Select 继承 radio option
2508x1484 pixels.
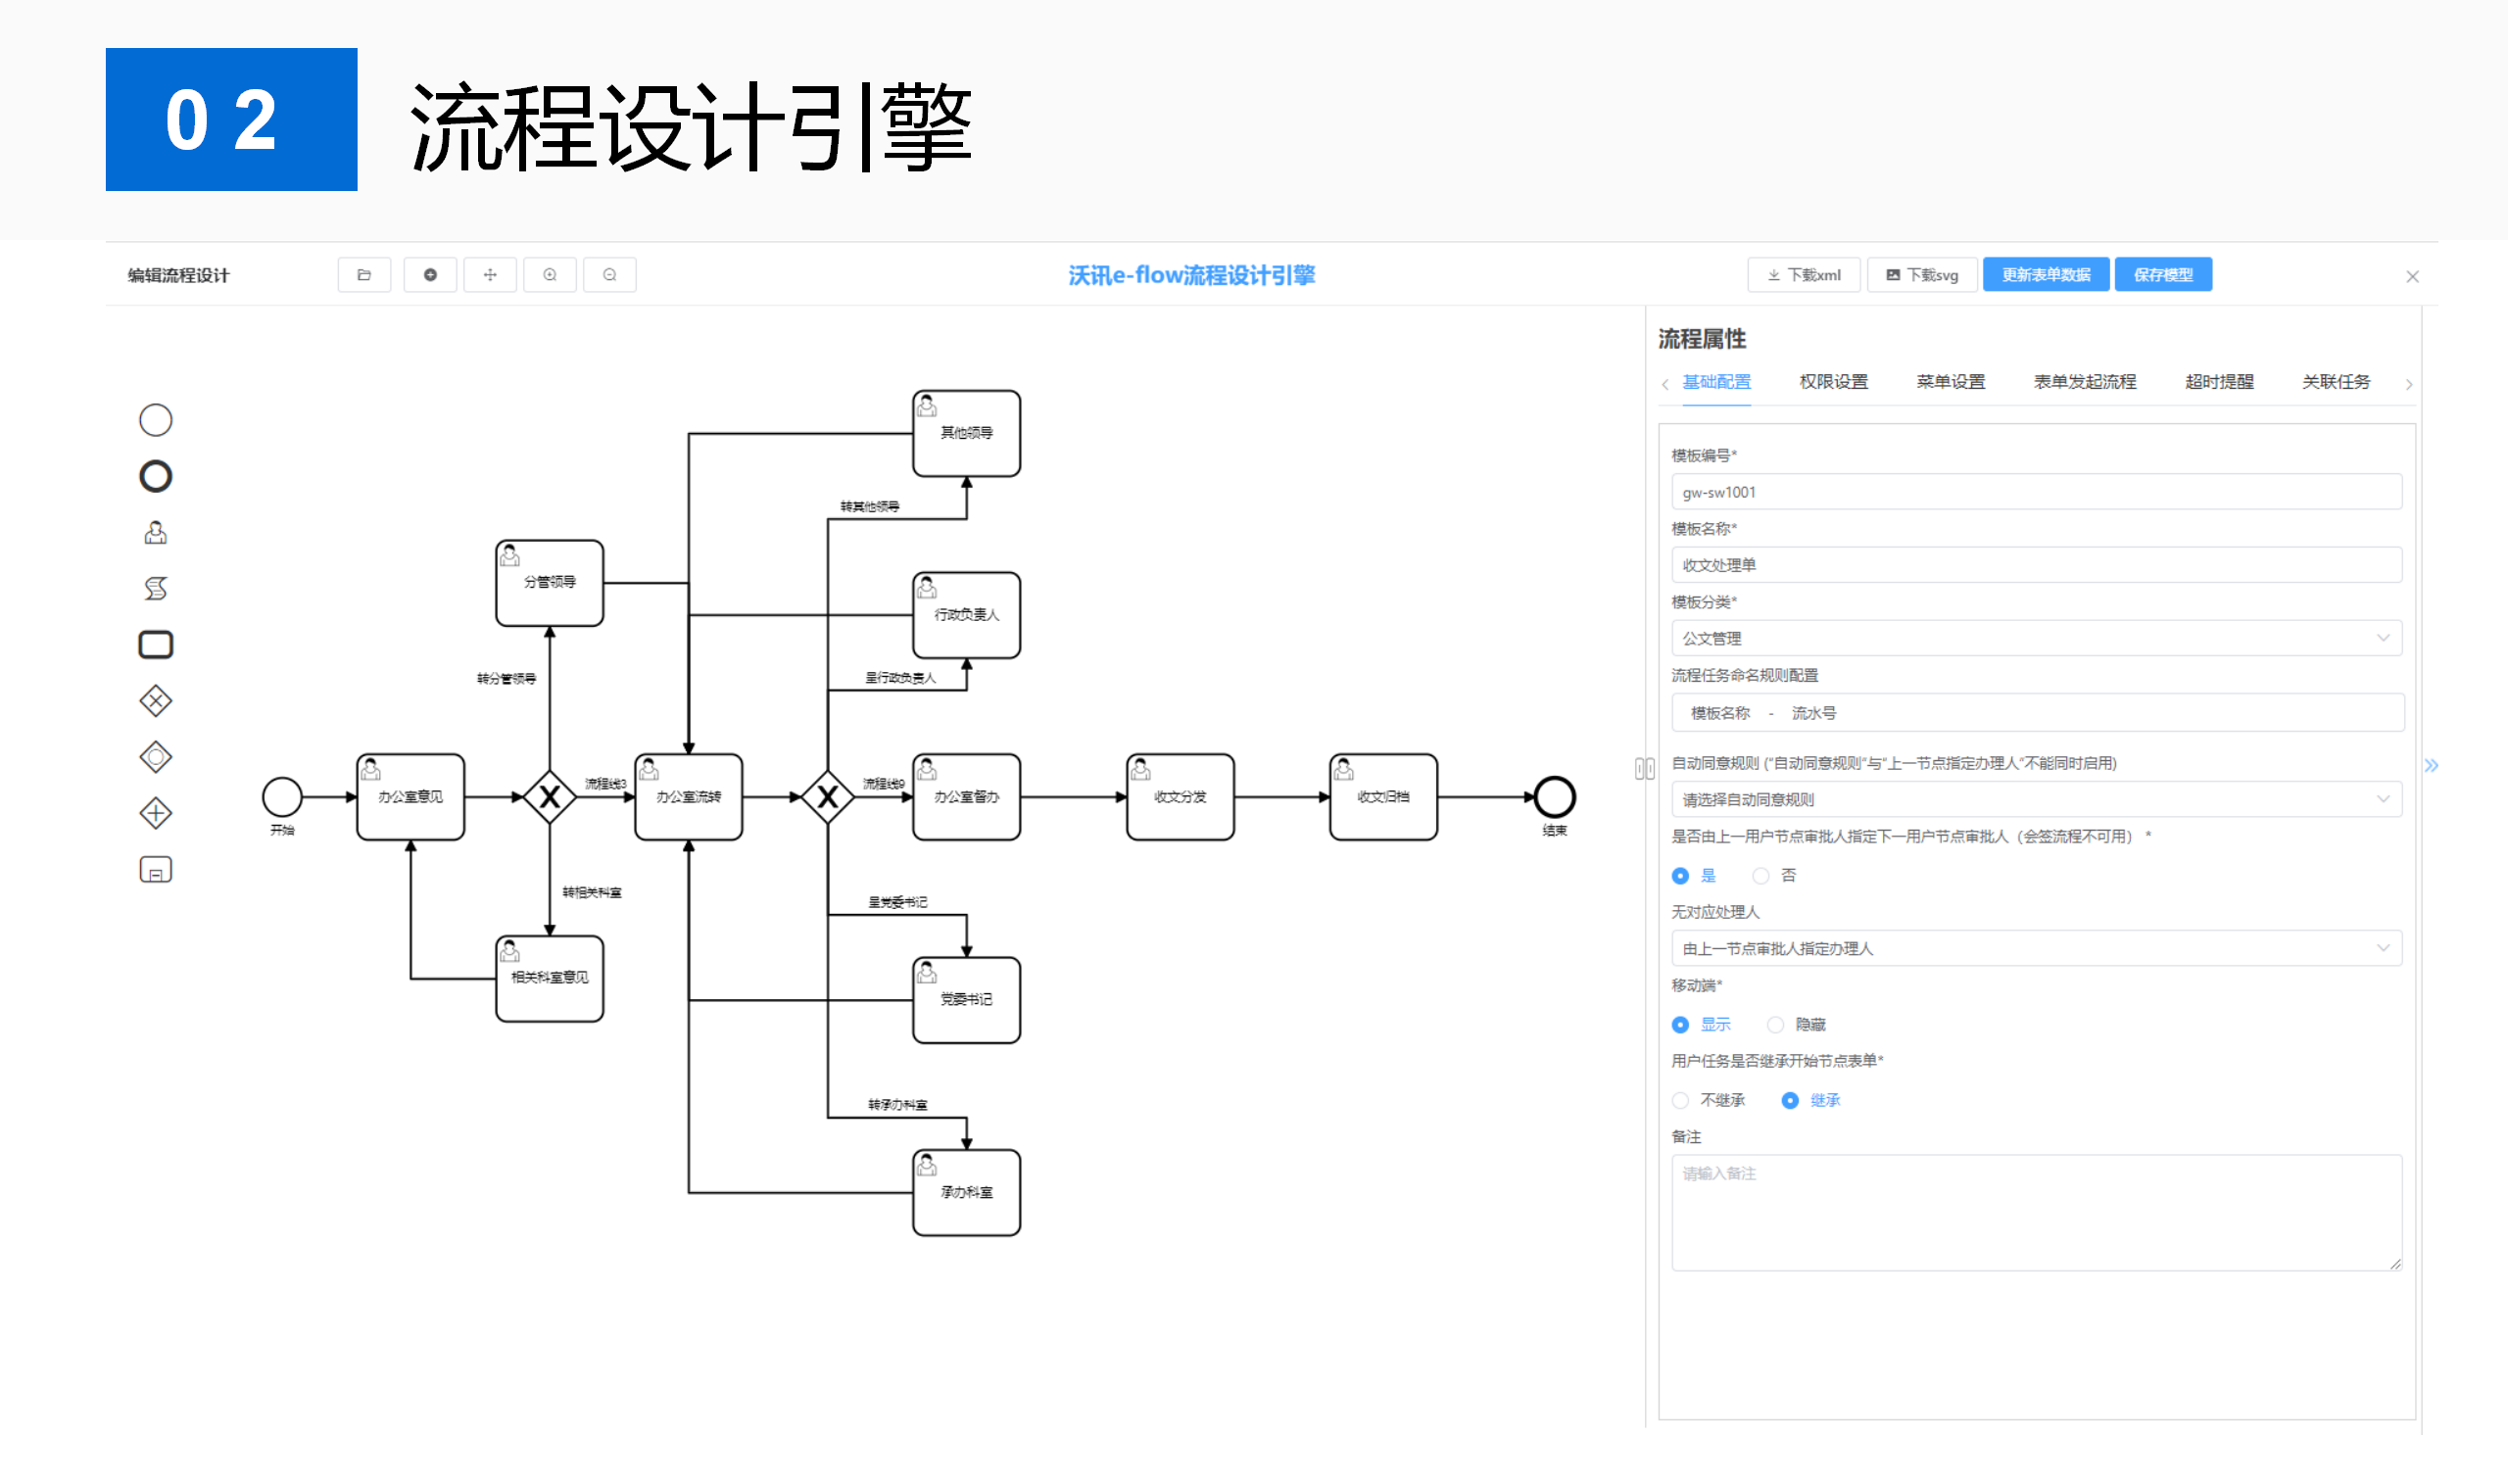pyautogui.click(x=1811, y=1101)
